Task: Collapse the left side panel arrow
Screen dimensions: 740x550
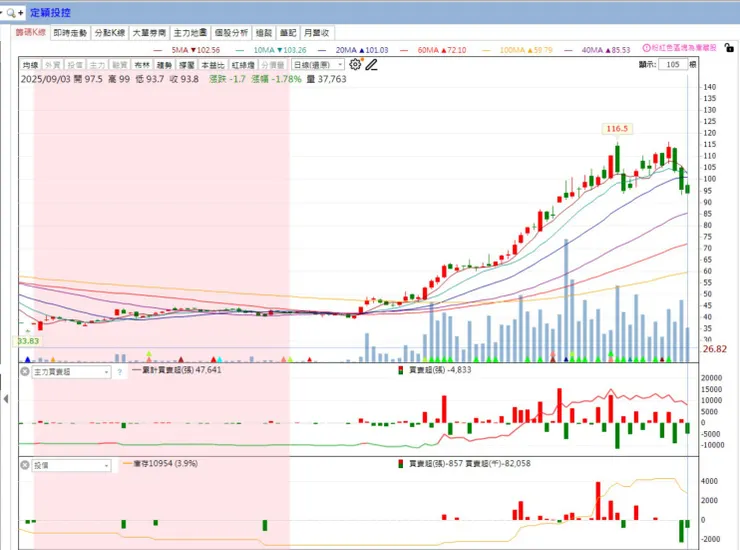Action: [5, 399]
